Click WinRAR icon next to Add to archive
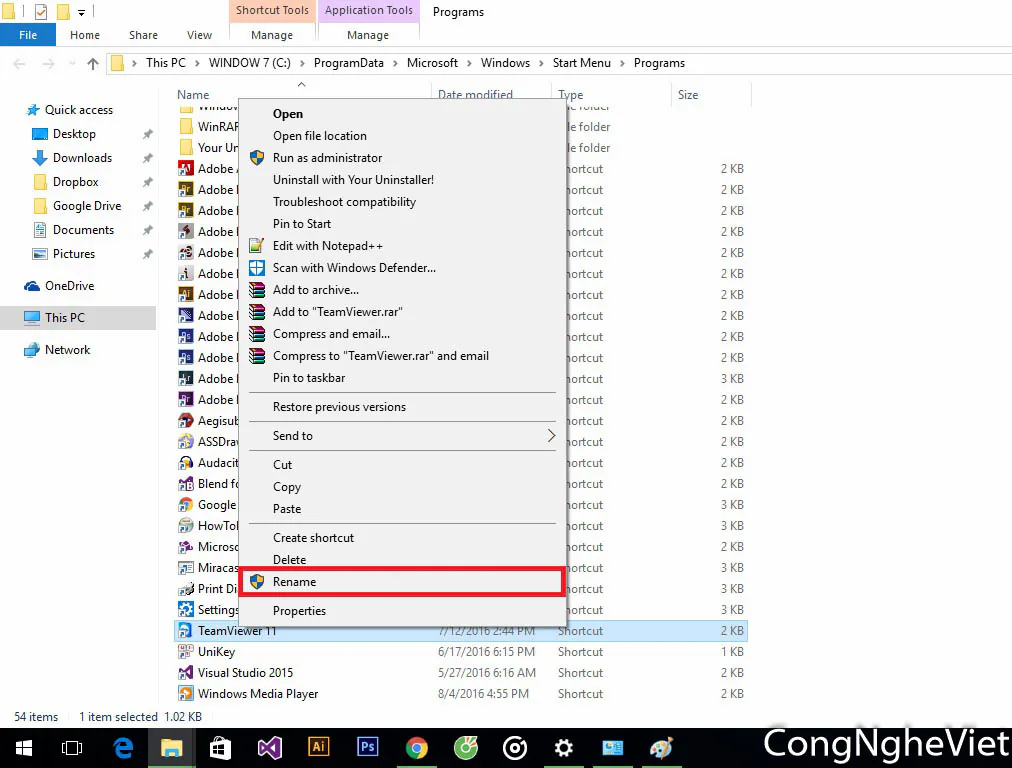The height and width of the screenshot is (768, 1012). click(x=257, y=290)
